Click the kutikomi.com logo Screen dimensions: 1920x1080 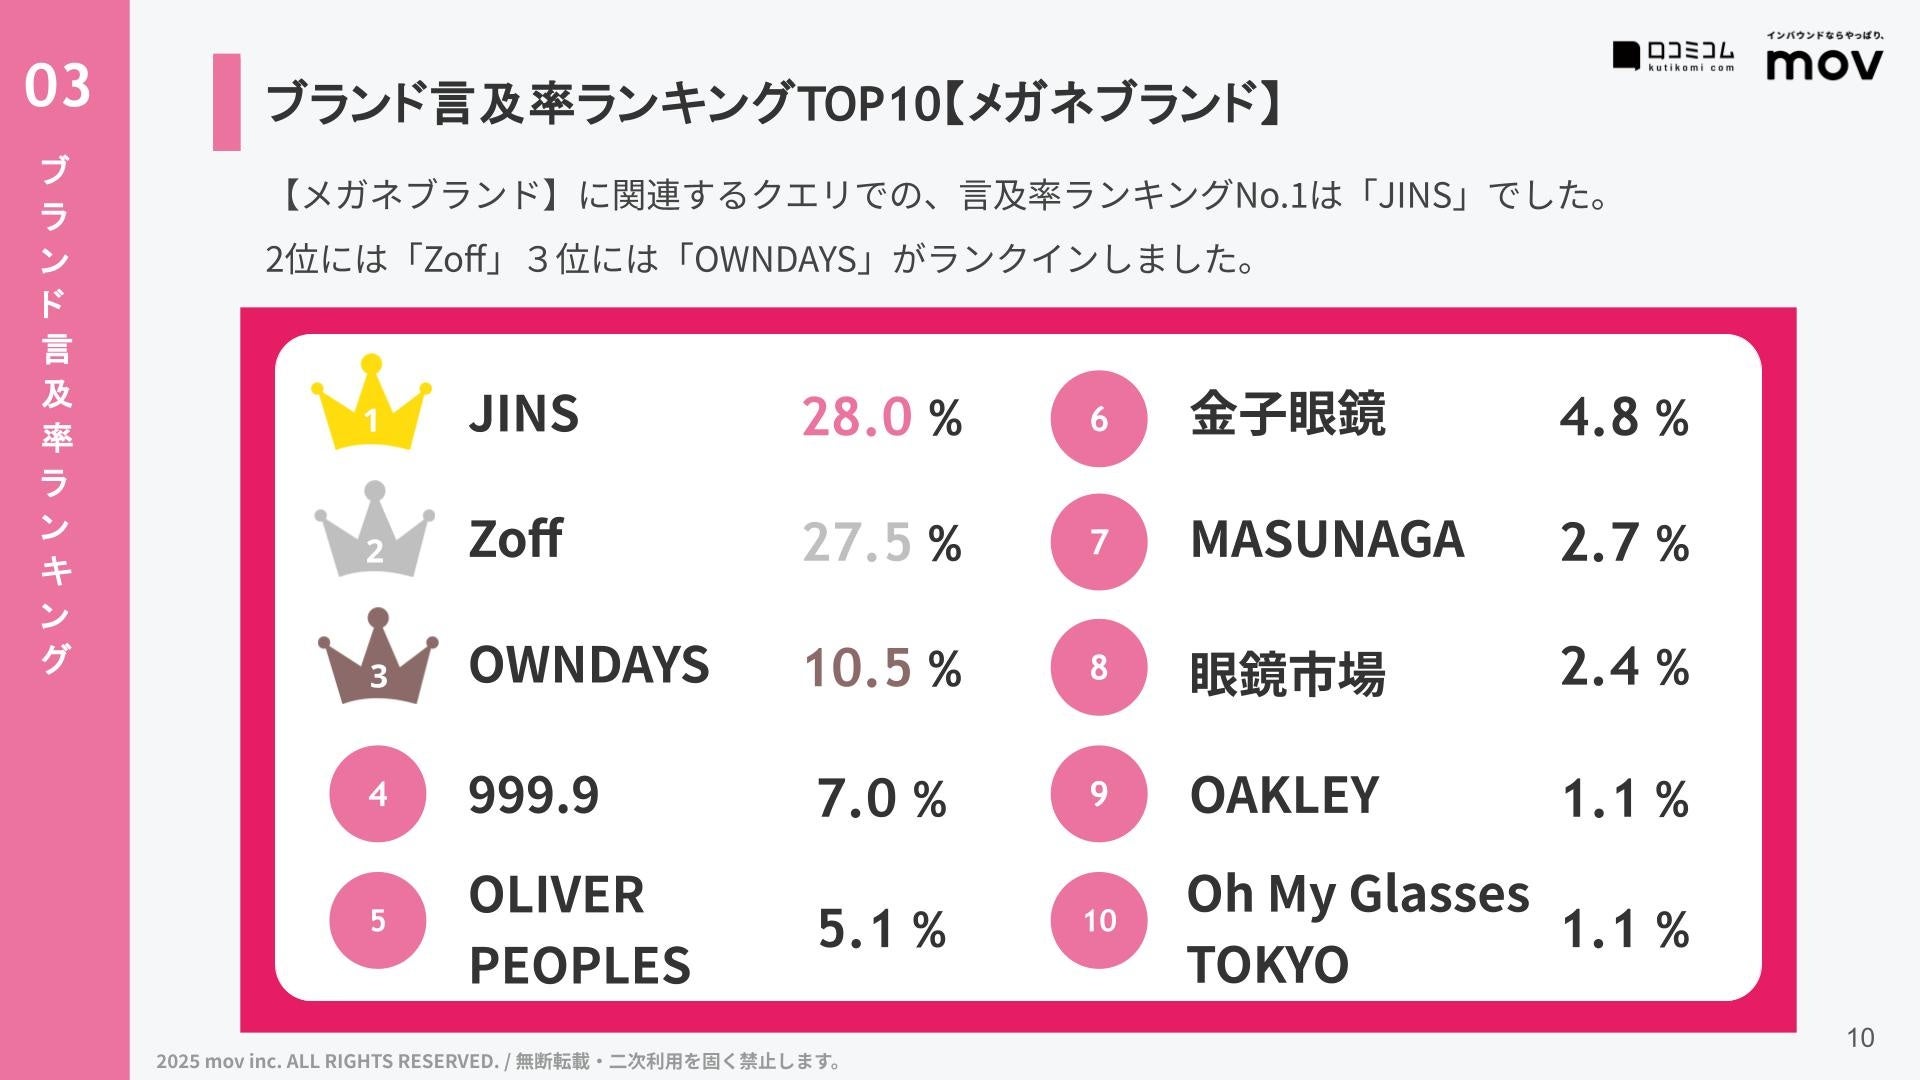[x=1673, y=56]
